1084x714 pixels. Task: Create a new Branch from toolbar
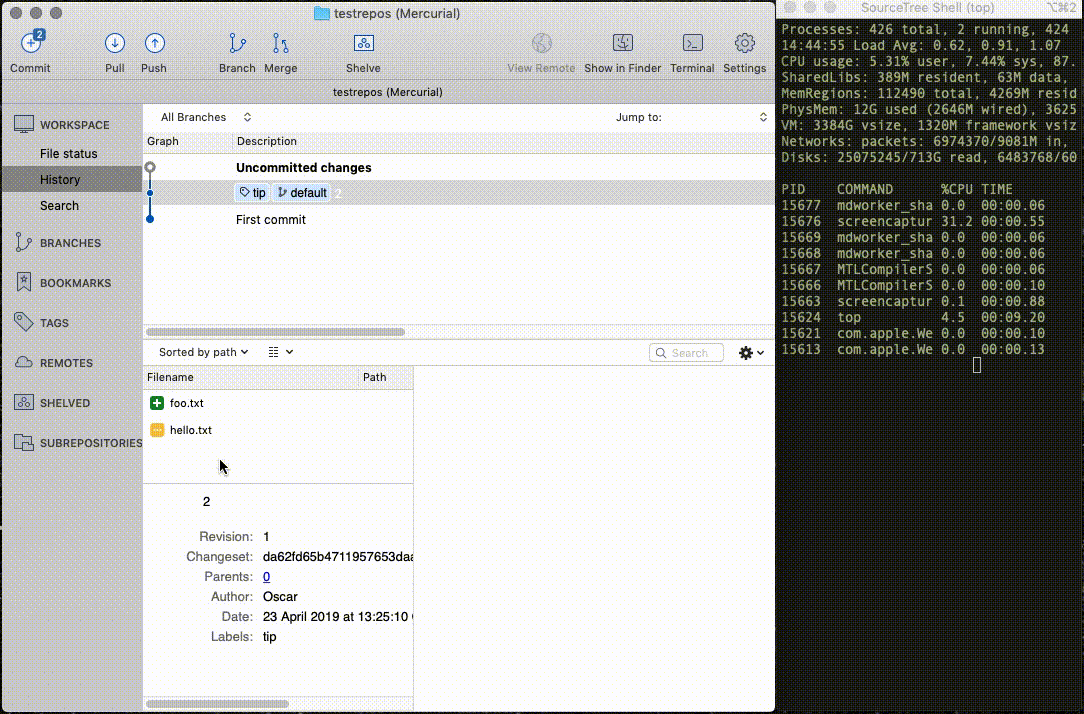237,43
